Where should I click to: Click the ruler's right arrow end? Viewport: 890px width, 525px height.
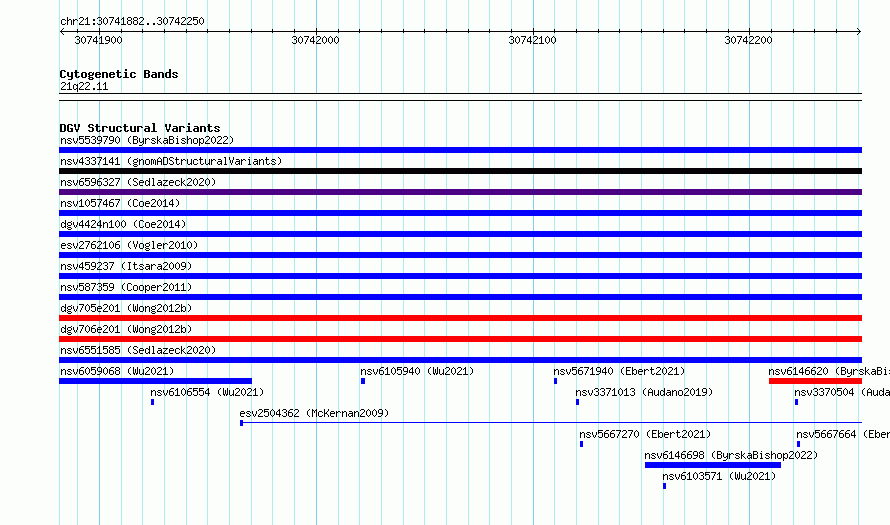click(x=859, y=32)
